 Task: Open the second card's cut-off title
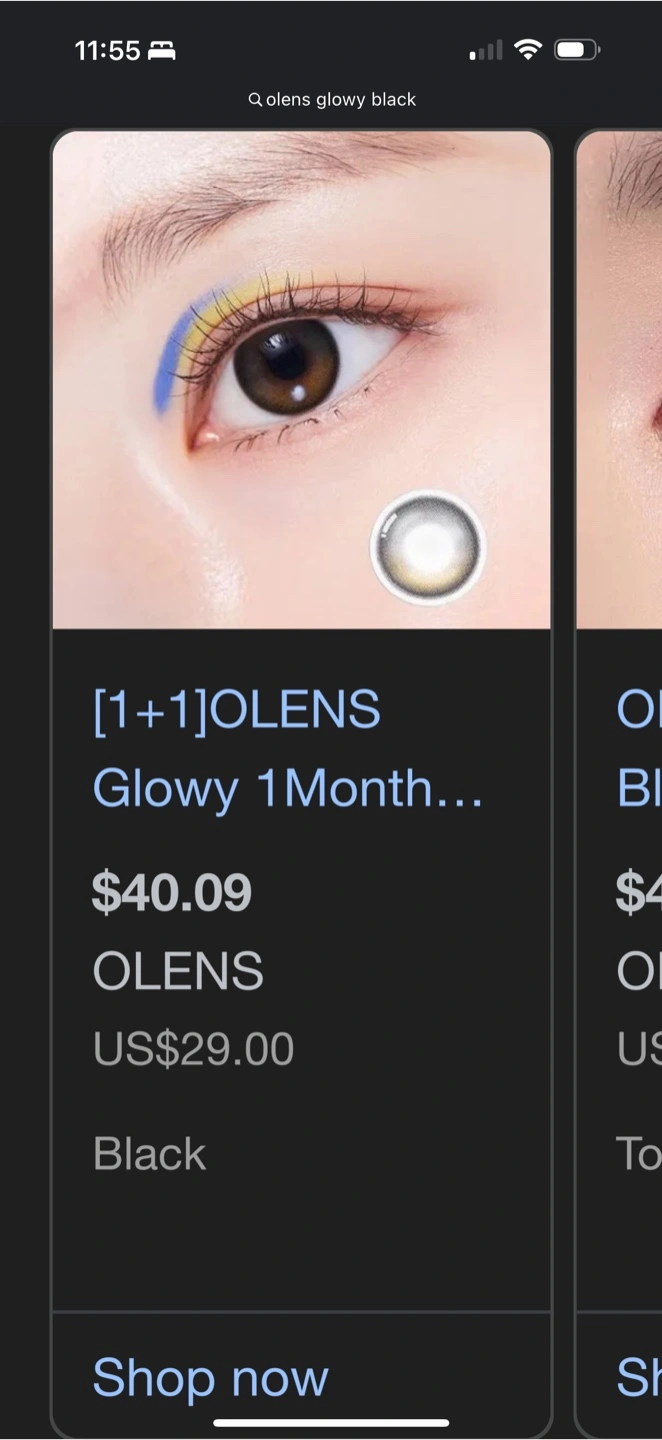[639, 750]
